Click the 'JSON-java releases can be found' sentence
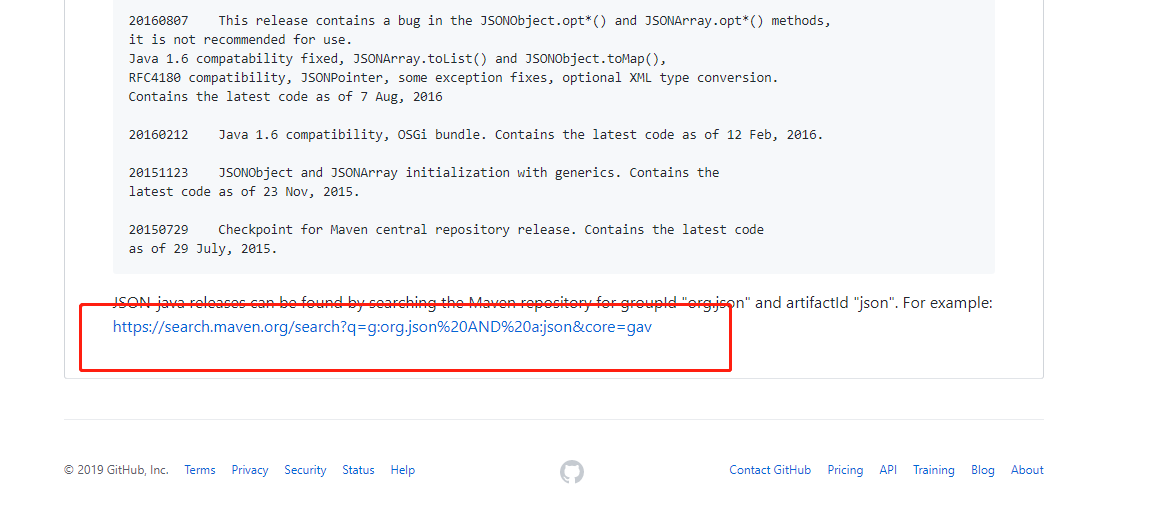Image resolution: width=1152 pixels, height=512 pixels. point(552,303)
